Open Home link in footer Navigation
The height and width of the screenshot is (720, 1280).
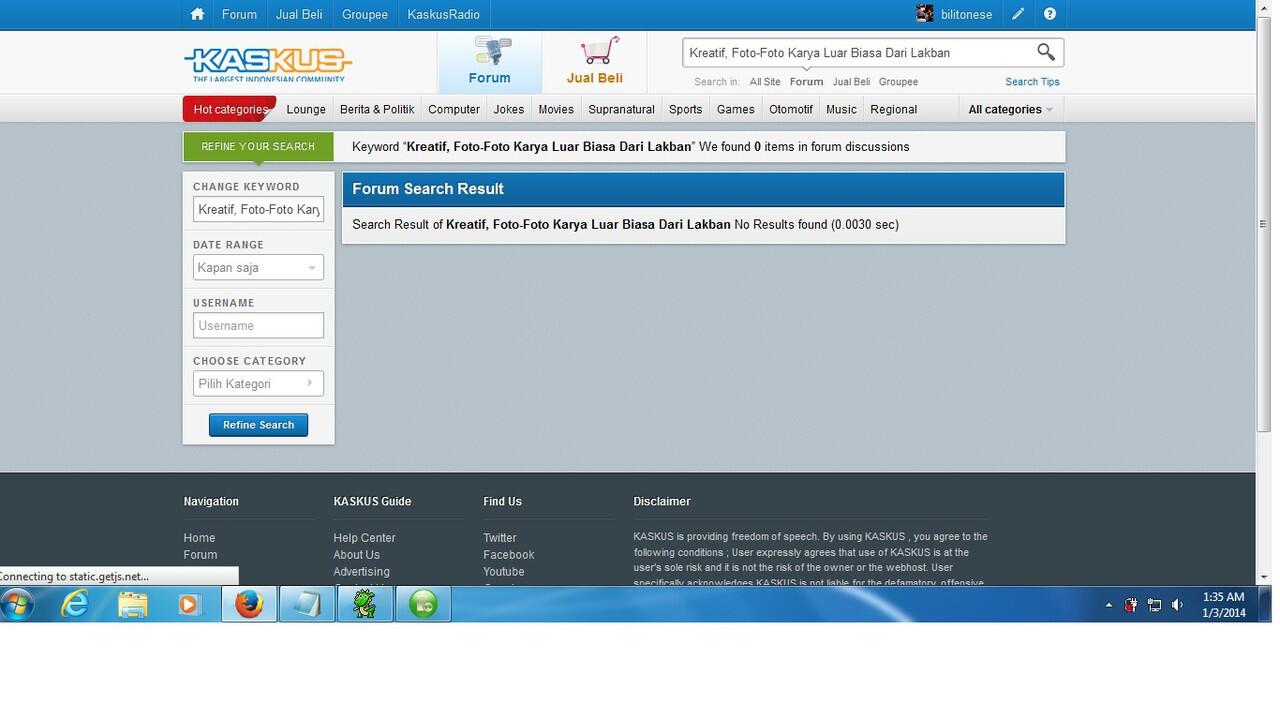tap(199, 538)
